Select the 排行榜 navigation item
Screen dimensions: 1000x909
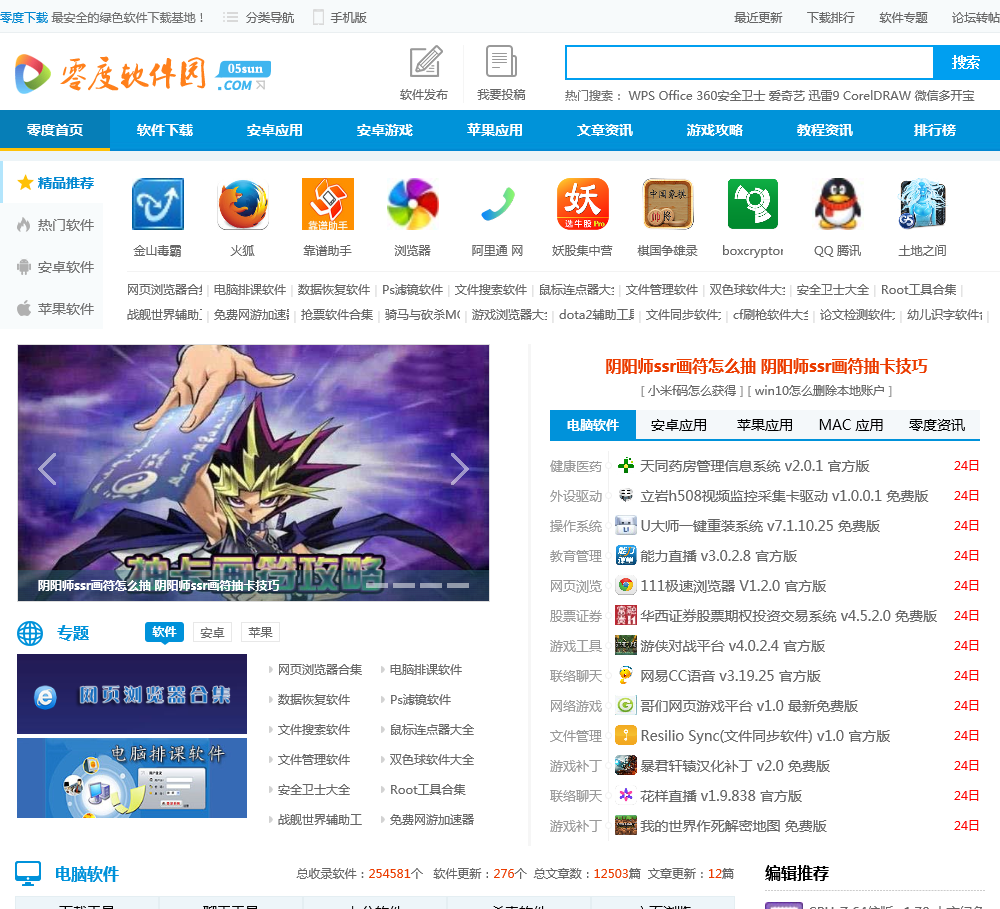point(935,130)
